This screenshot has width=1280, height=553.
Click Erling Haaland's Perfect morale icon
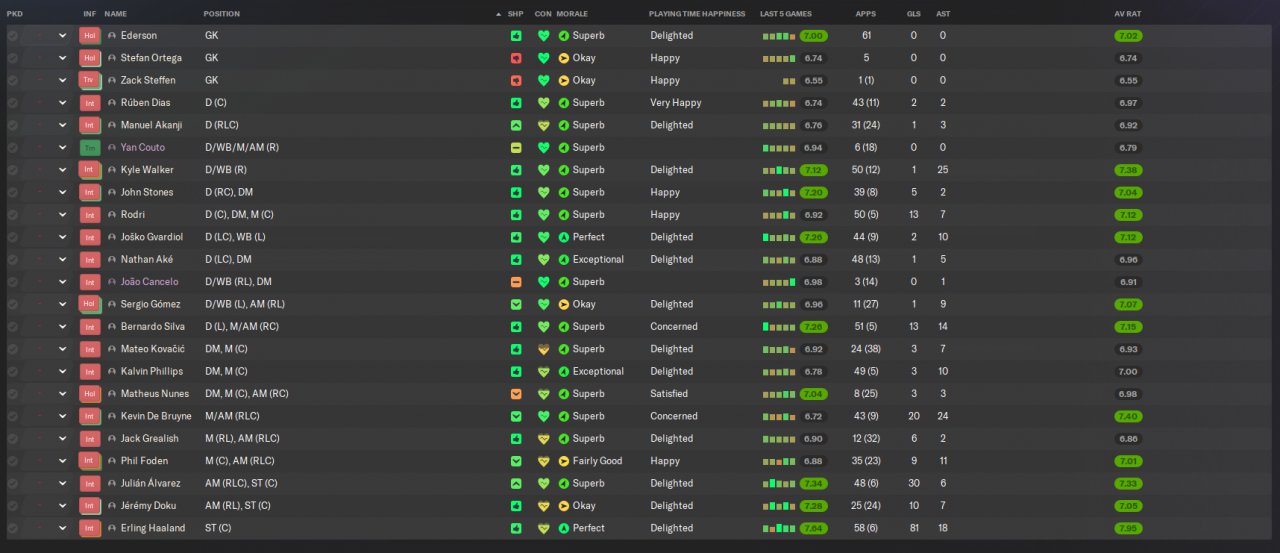click(564, 528)
